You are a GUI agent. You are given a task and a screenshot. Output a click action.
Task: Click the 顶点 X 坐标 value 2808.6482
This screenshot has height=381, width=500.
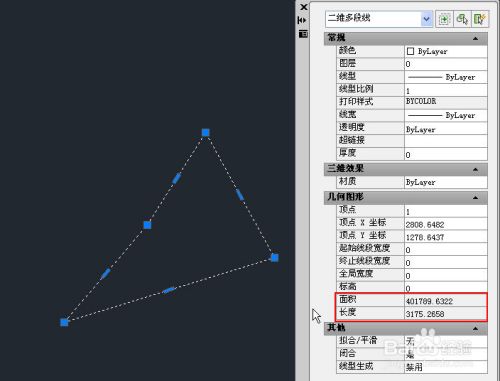coord(446,224)
